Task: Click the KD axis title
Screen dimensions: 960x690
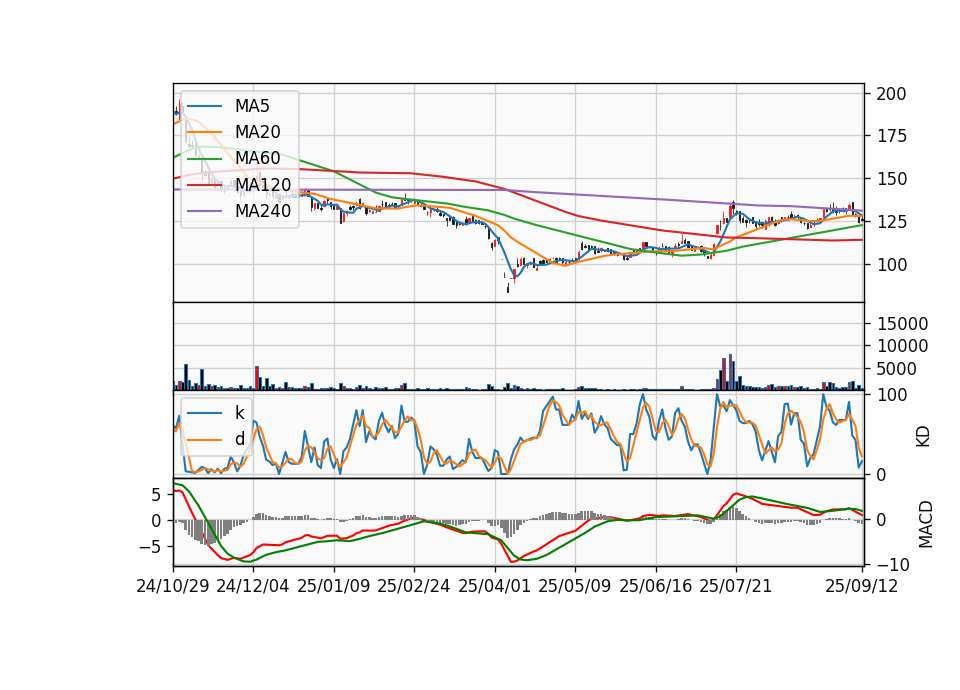Action: pos(923,437)
